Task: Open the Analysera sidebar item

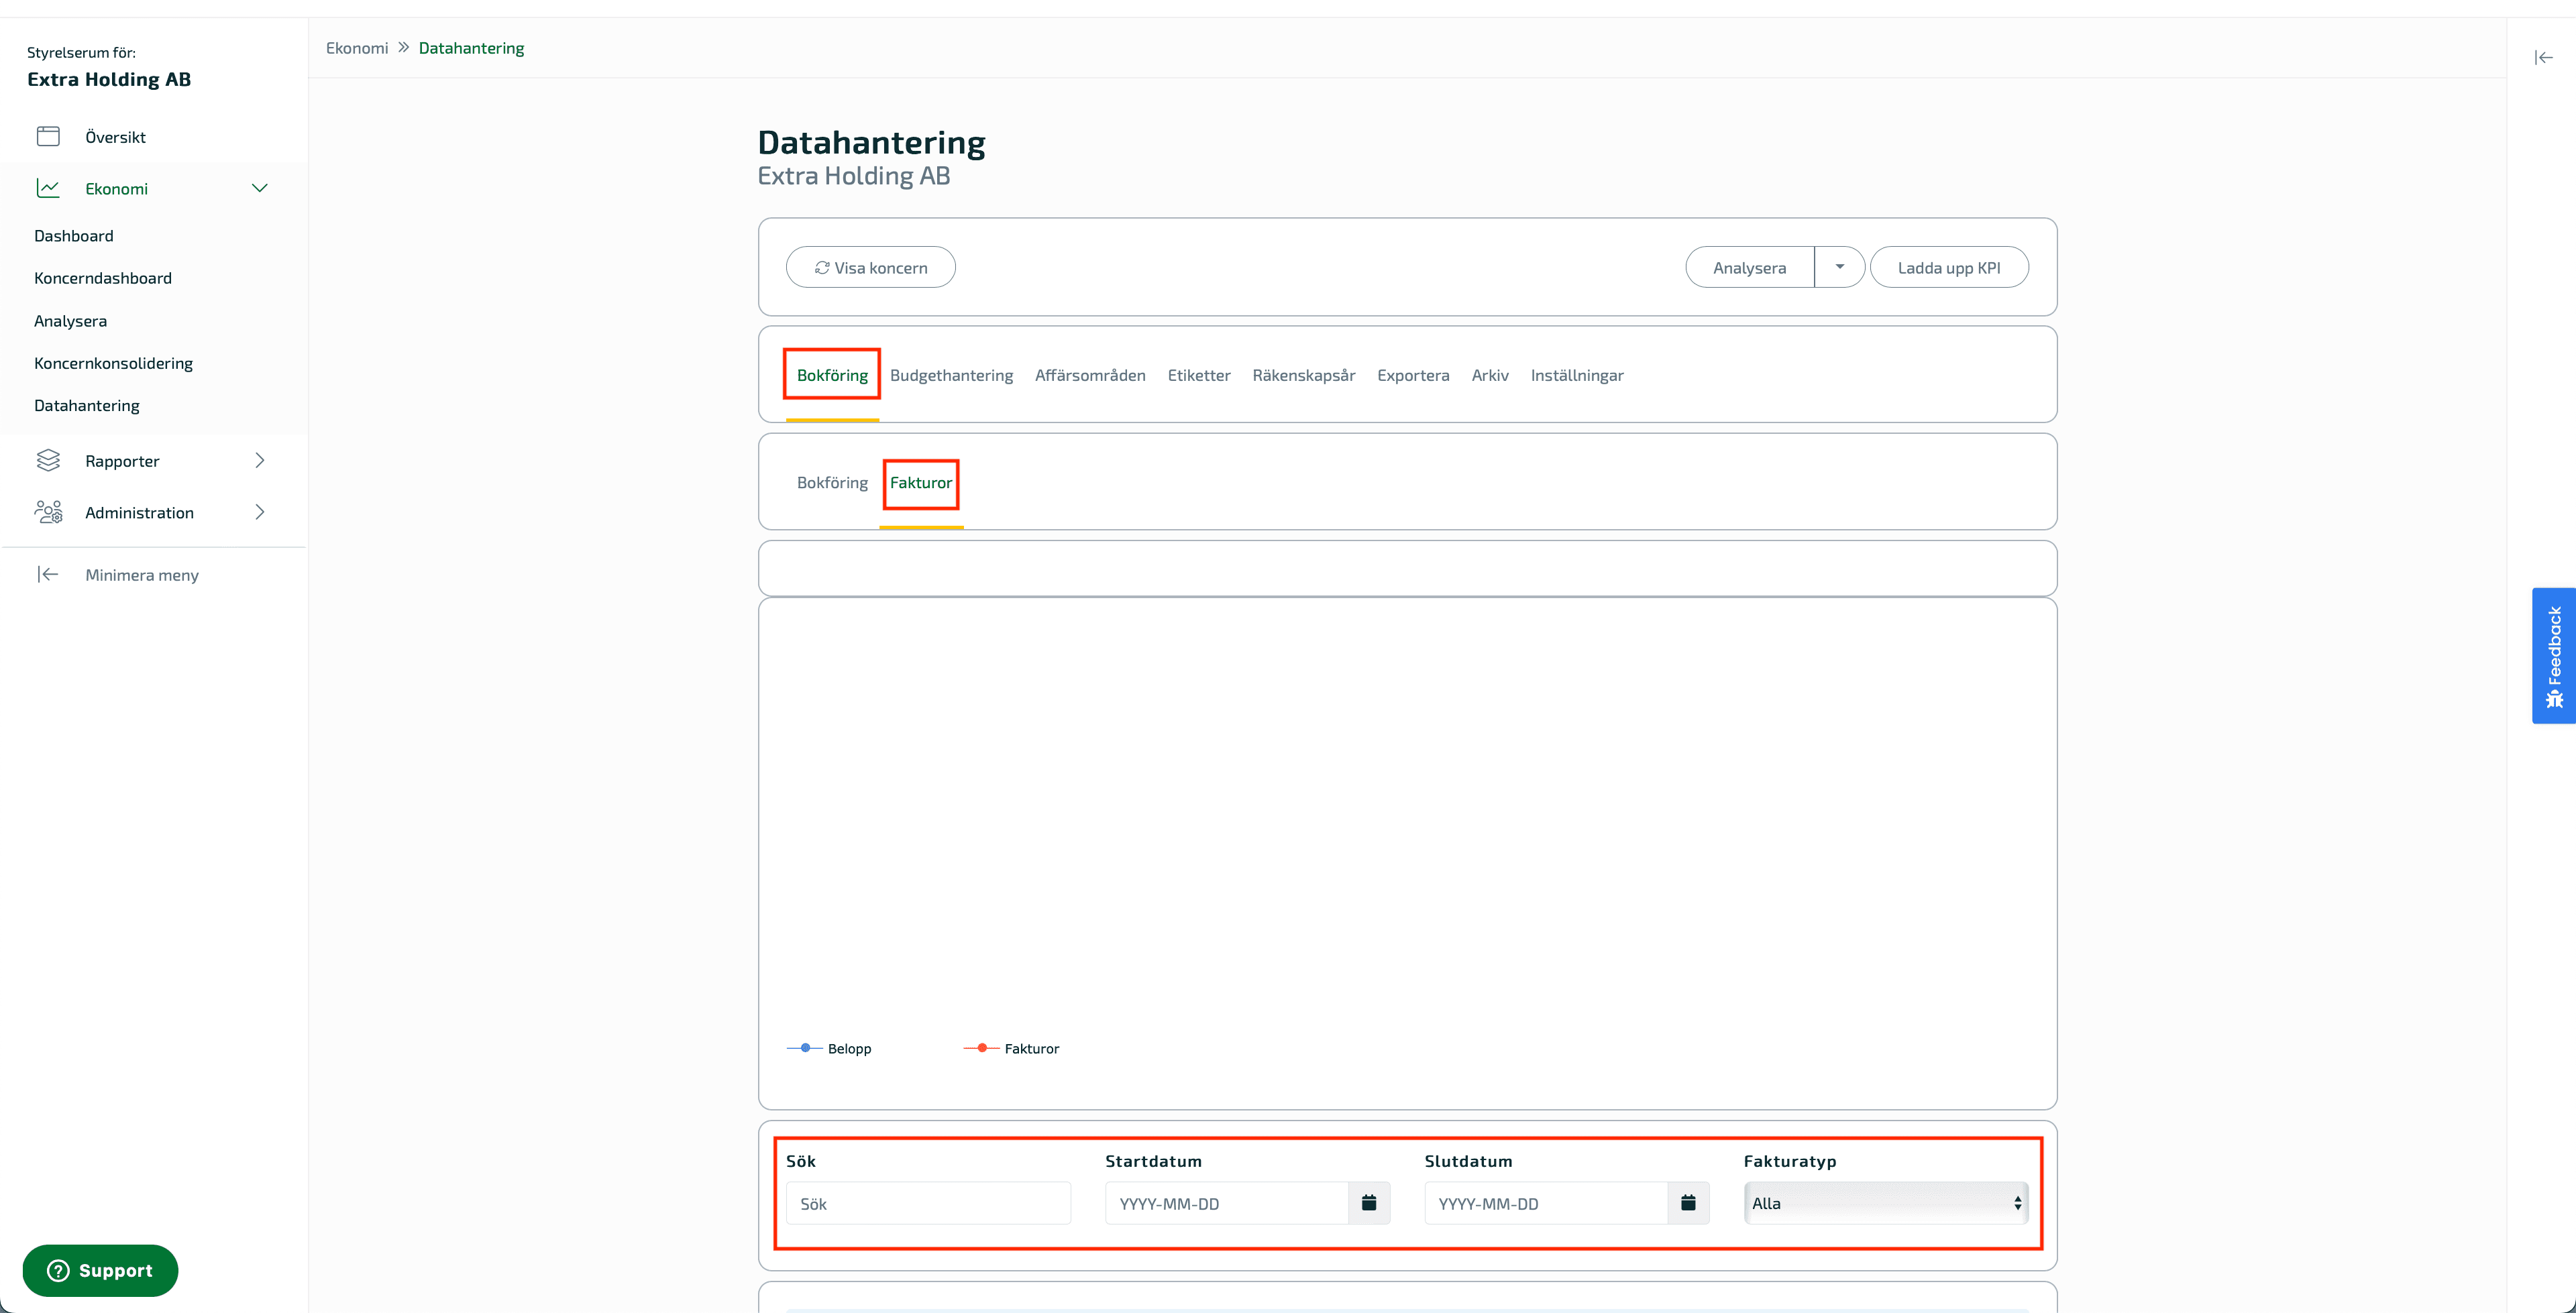Action: pos(70,321)
